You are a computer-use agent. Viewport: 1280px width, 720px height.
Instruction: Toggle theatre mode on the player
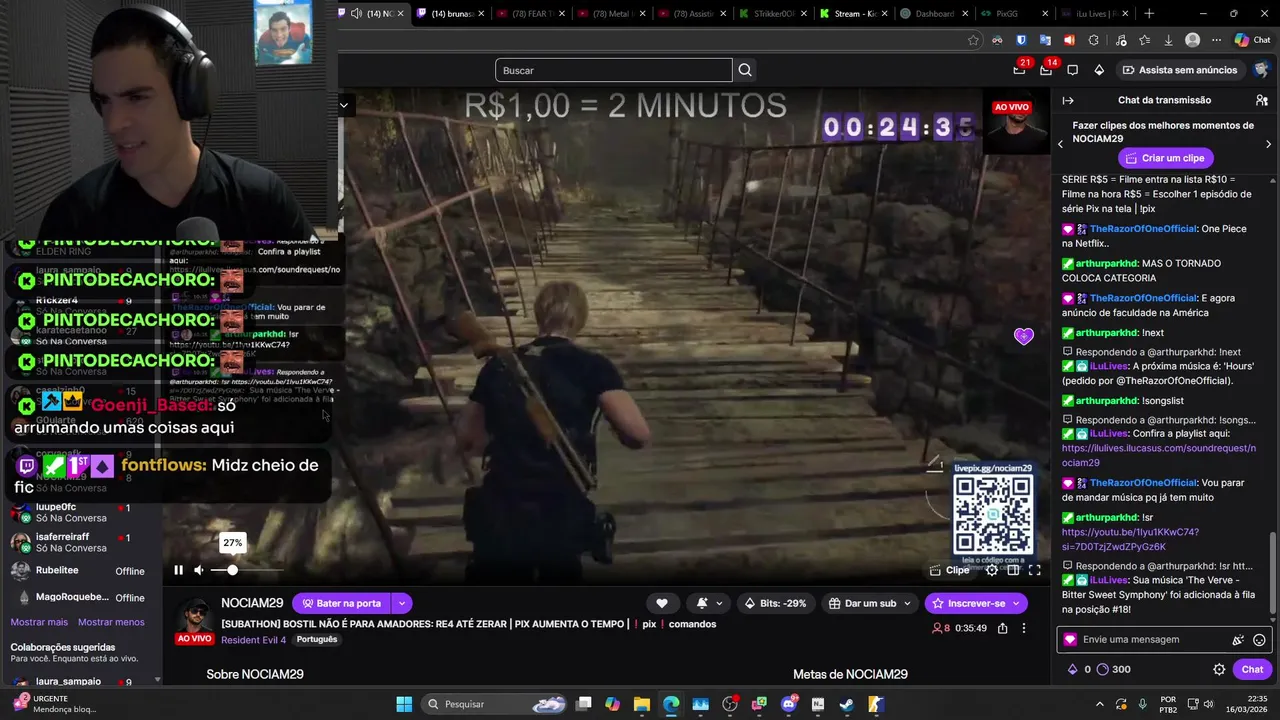pyautogui.click(x=1013, y=570)
